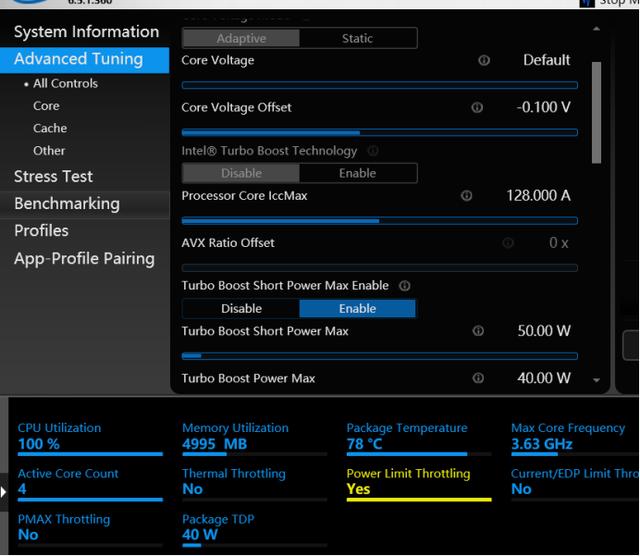Image resolution: width=640 pixels, height=556 pixels.
Task: Select Static core voltage mode
Action: (358, 38)
